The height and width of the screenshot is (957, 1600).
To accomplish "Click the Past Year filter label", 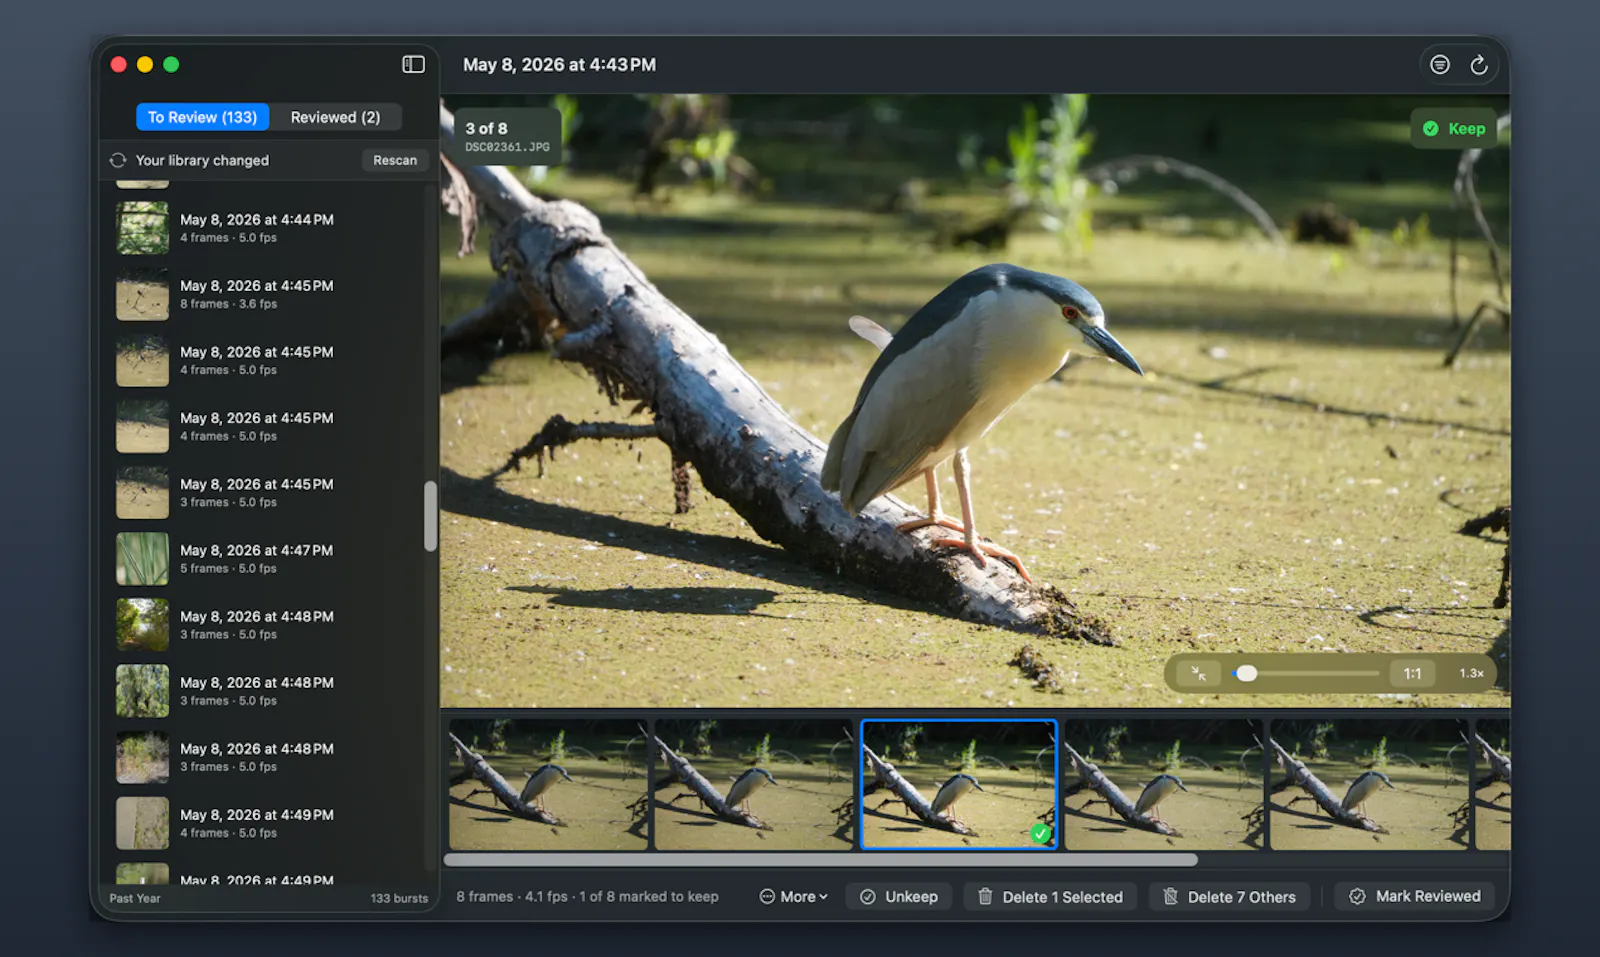I will pyautogui.click(x=135, y=898).
